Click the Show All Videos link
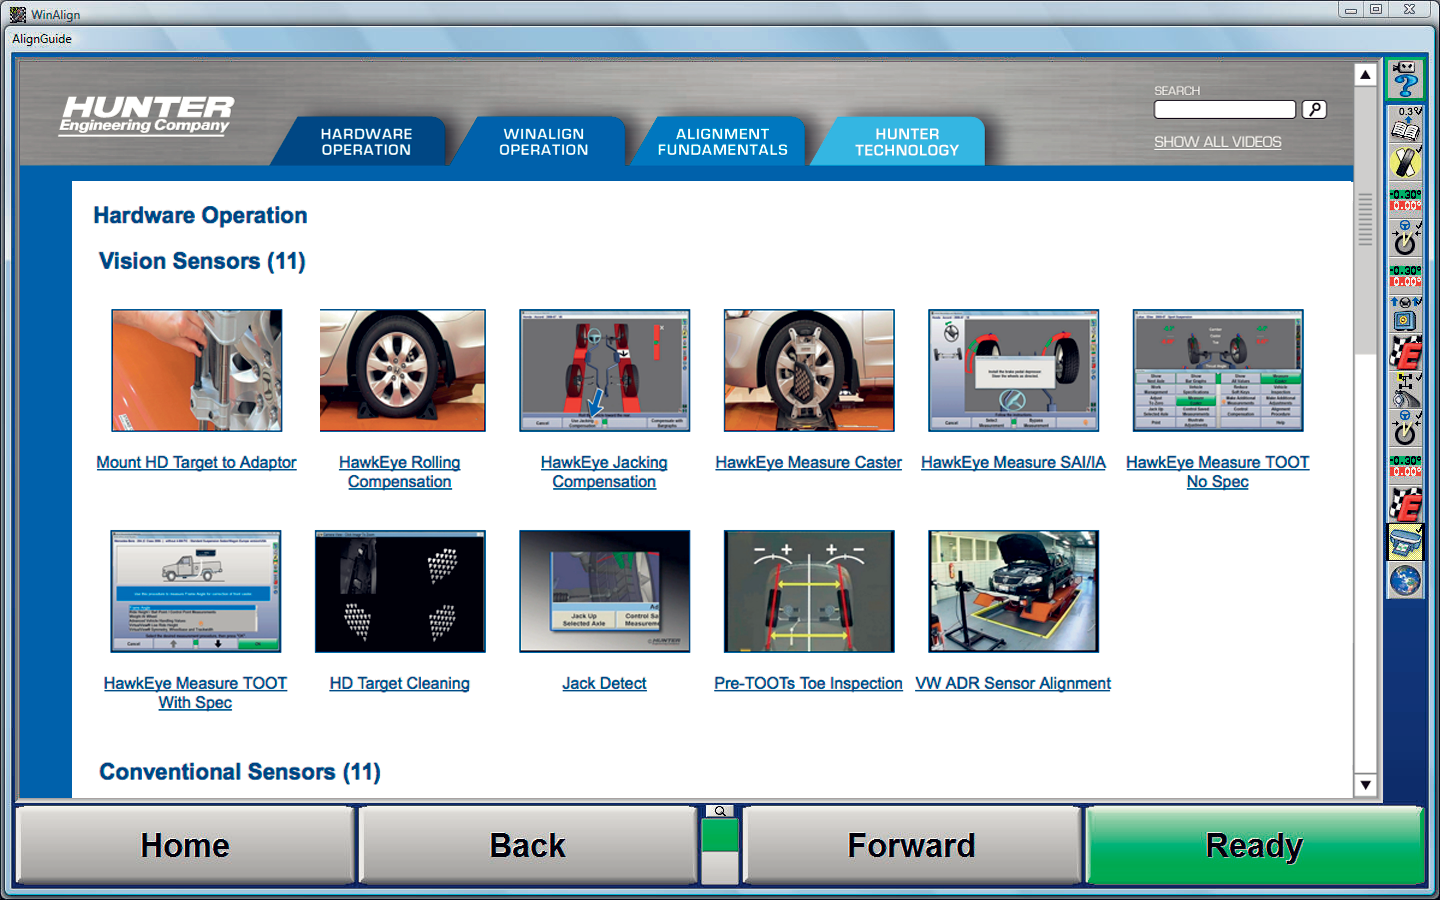Screen dimensions: 1440x900 click(1217, 142)
